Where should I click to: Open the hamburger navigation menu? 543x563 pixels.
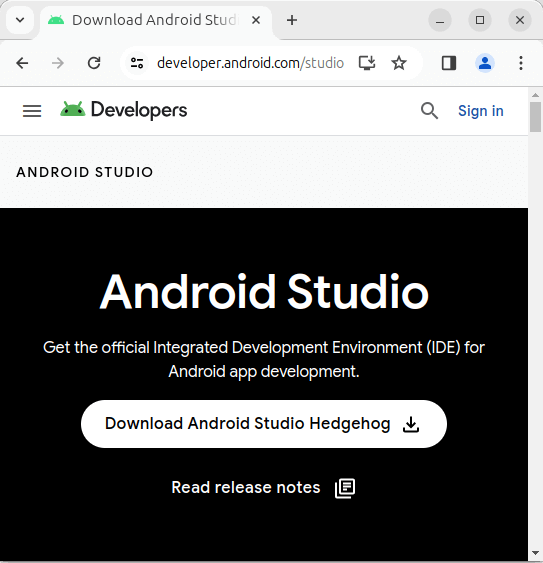point(32,111)
